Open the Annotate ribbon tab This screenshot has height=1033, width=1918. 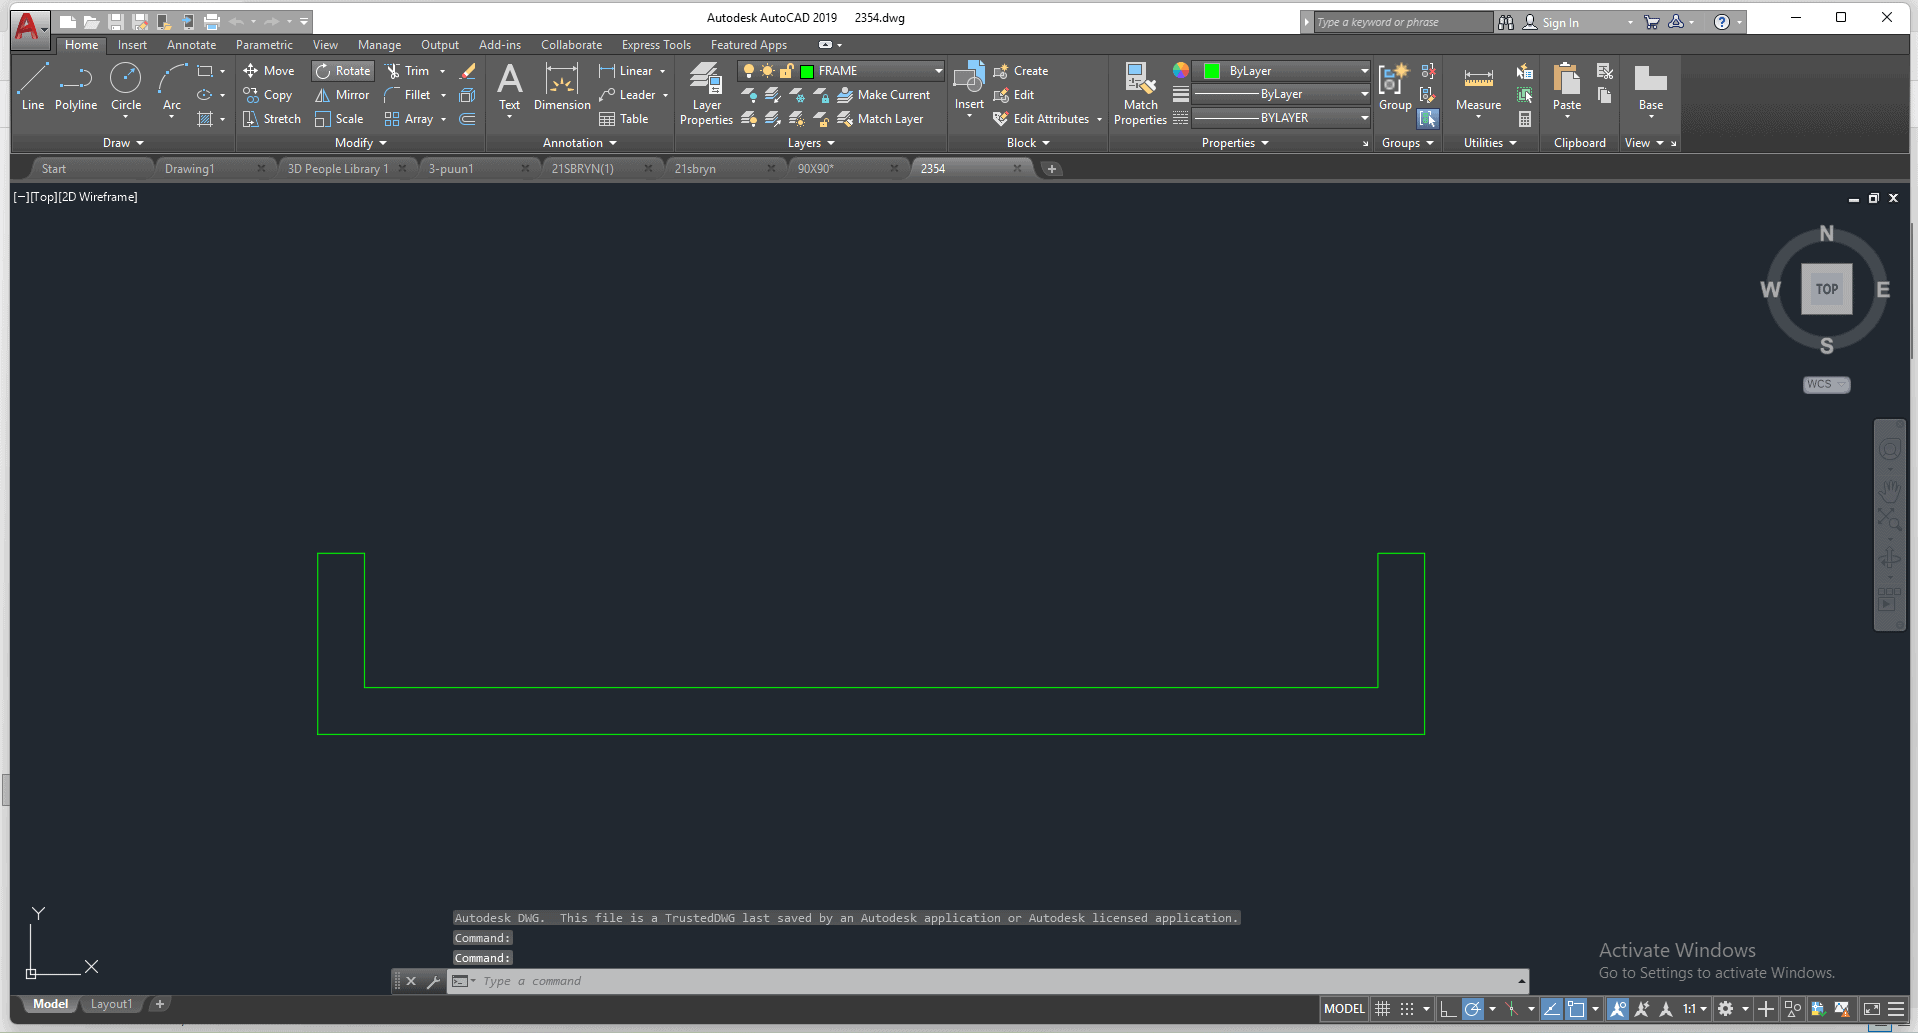click(191, 45)
